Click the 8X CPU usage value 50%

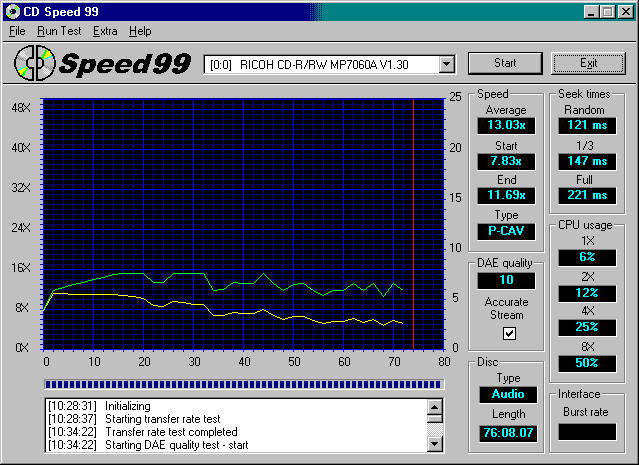[x=587, y=364]
